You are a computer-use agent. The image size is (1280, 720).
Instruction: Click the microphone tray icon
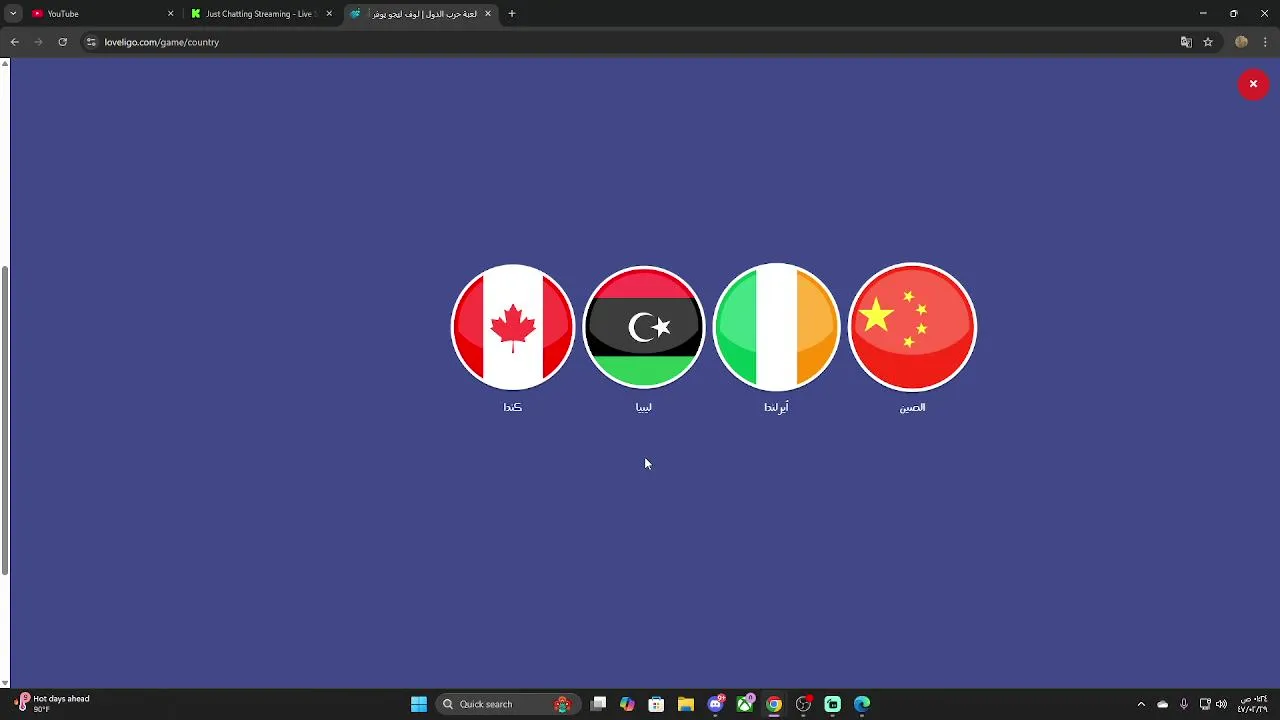[1184, 704]
